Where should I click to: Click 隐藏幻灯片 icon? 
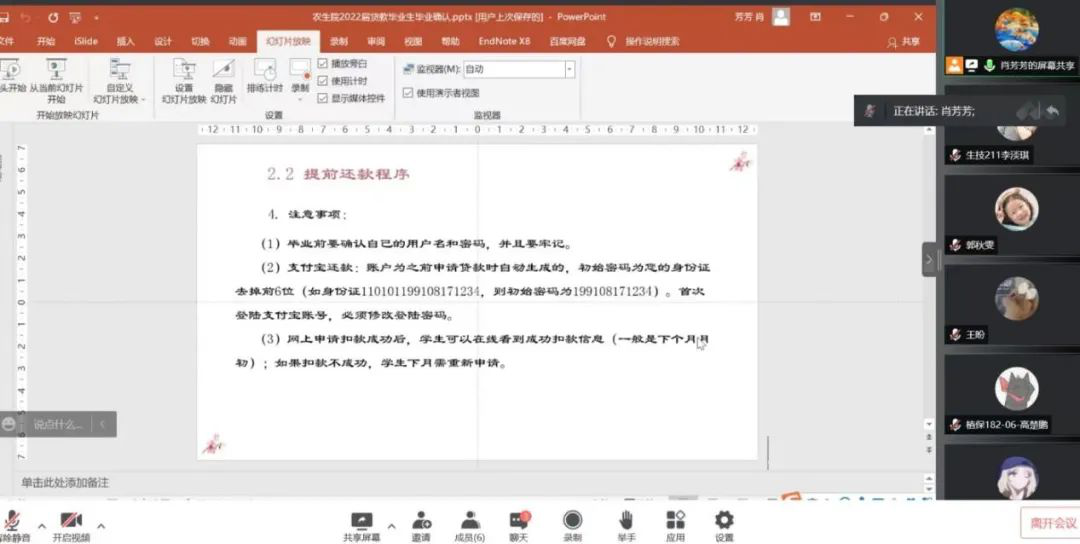[224, 71]
